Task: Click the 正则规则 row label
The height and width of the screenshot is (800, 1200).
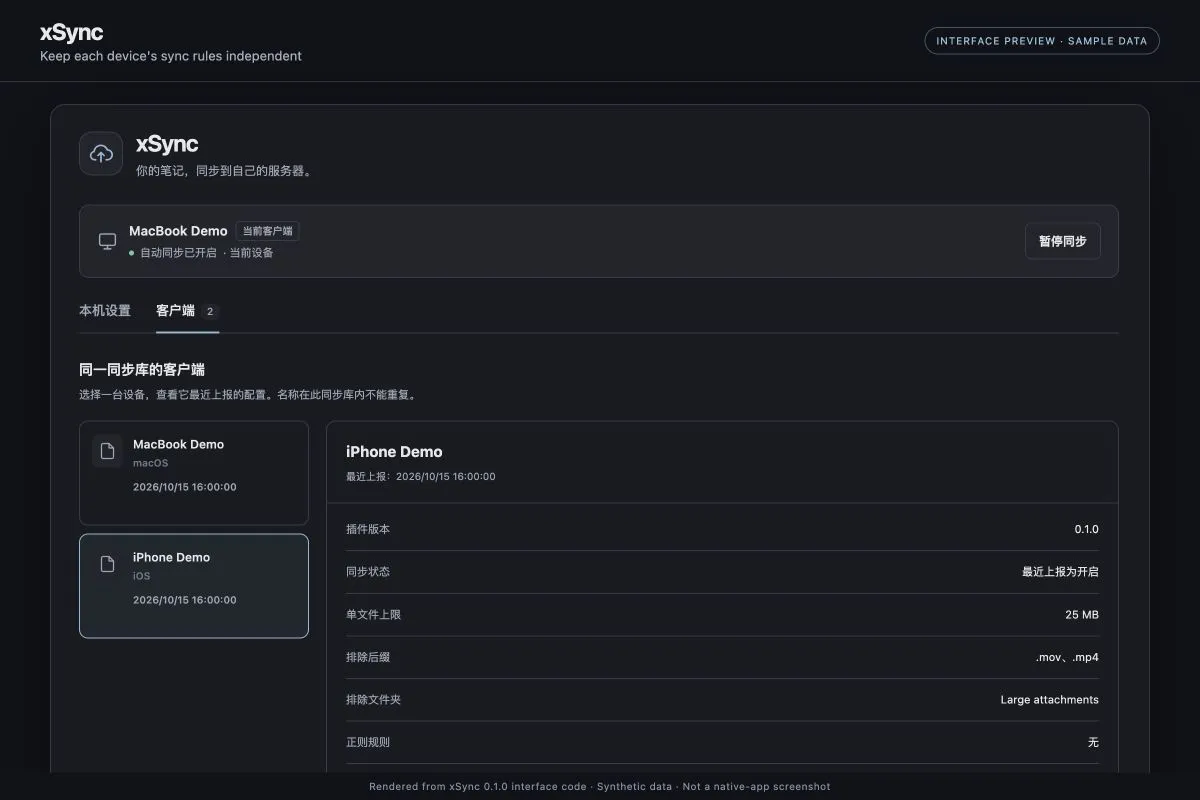Action: 368,743
